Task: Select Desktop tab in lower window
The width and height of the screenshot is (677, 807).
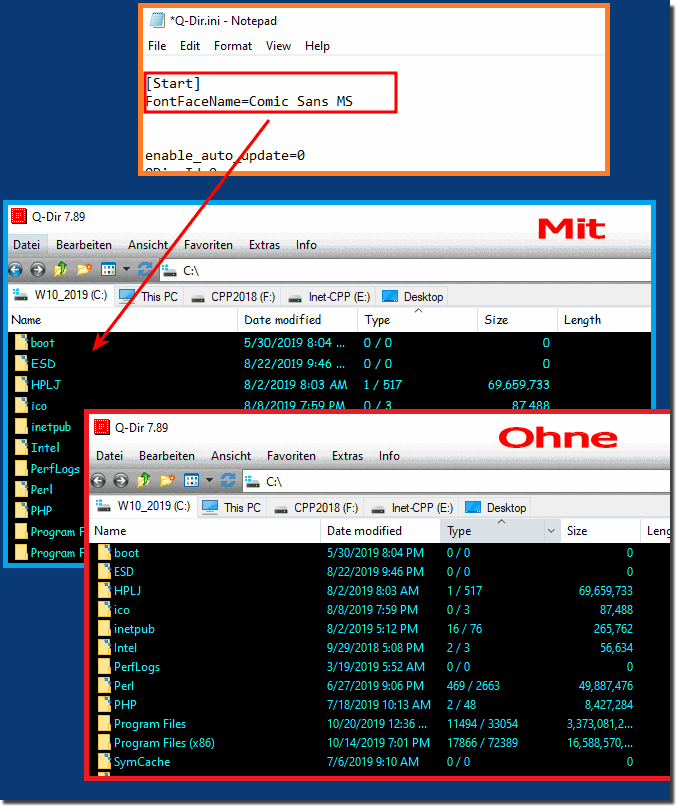Action: click(496, 508)
